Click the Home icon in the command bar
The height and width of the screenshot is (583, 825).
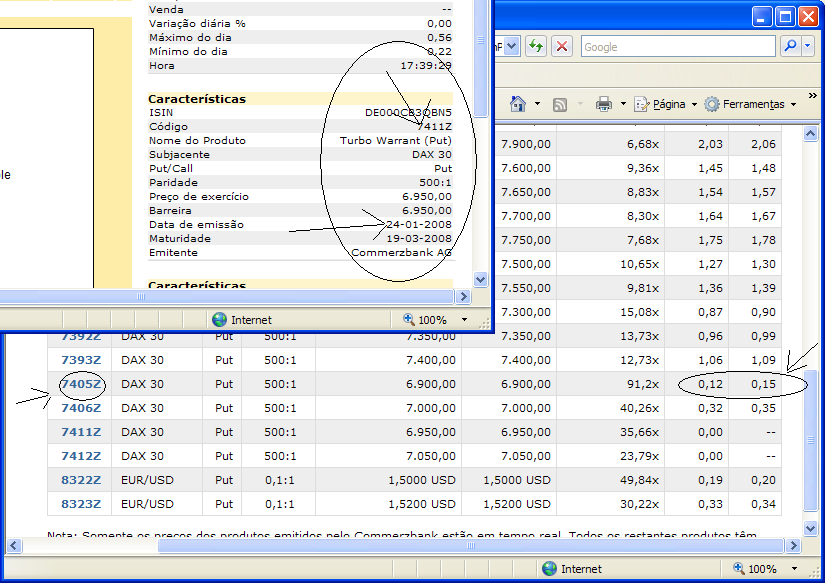coord(518,104)
